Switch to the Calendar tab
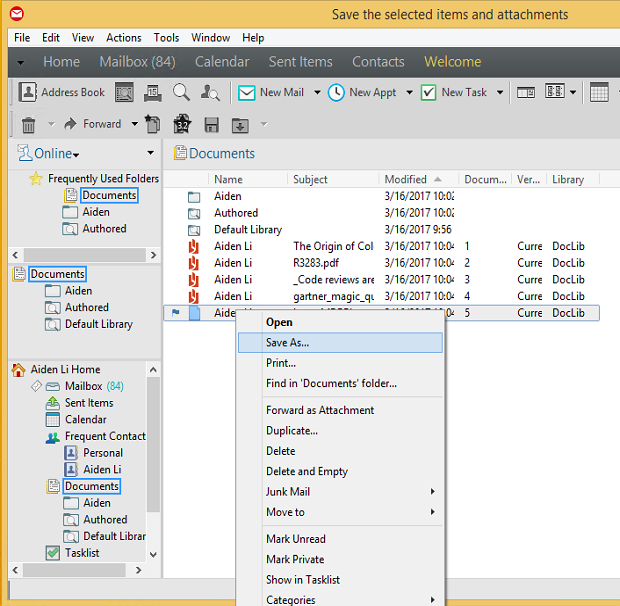Screen dimensions: 620x606 (222, 62)
